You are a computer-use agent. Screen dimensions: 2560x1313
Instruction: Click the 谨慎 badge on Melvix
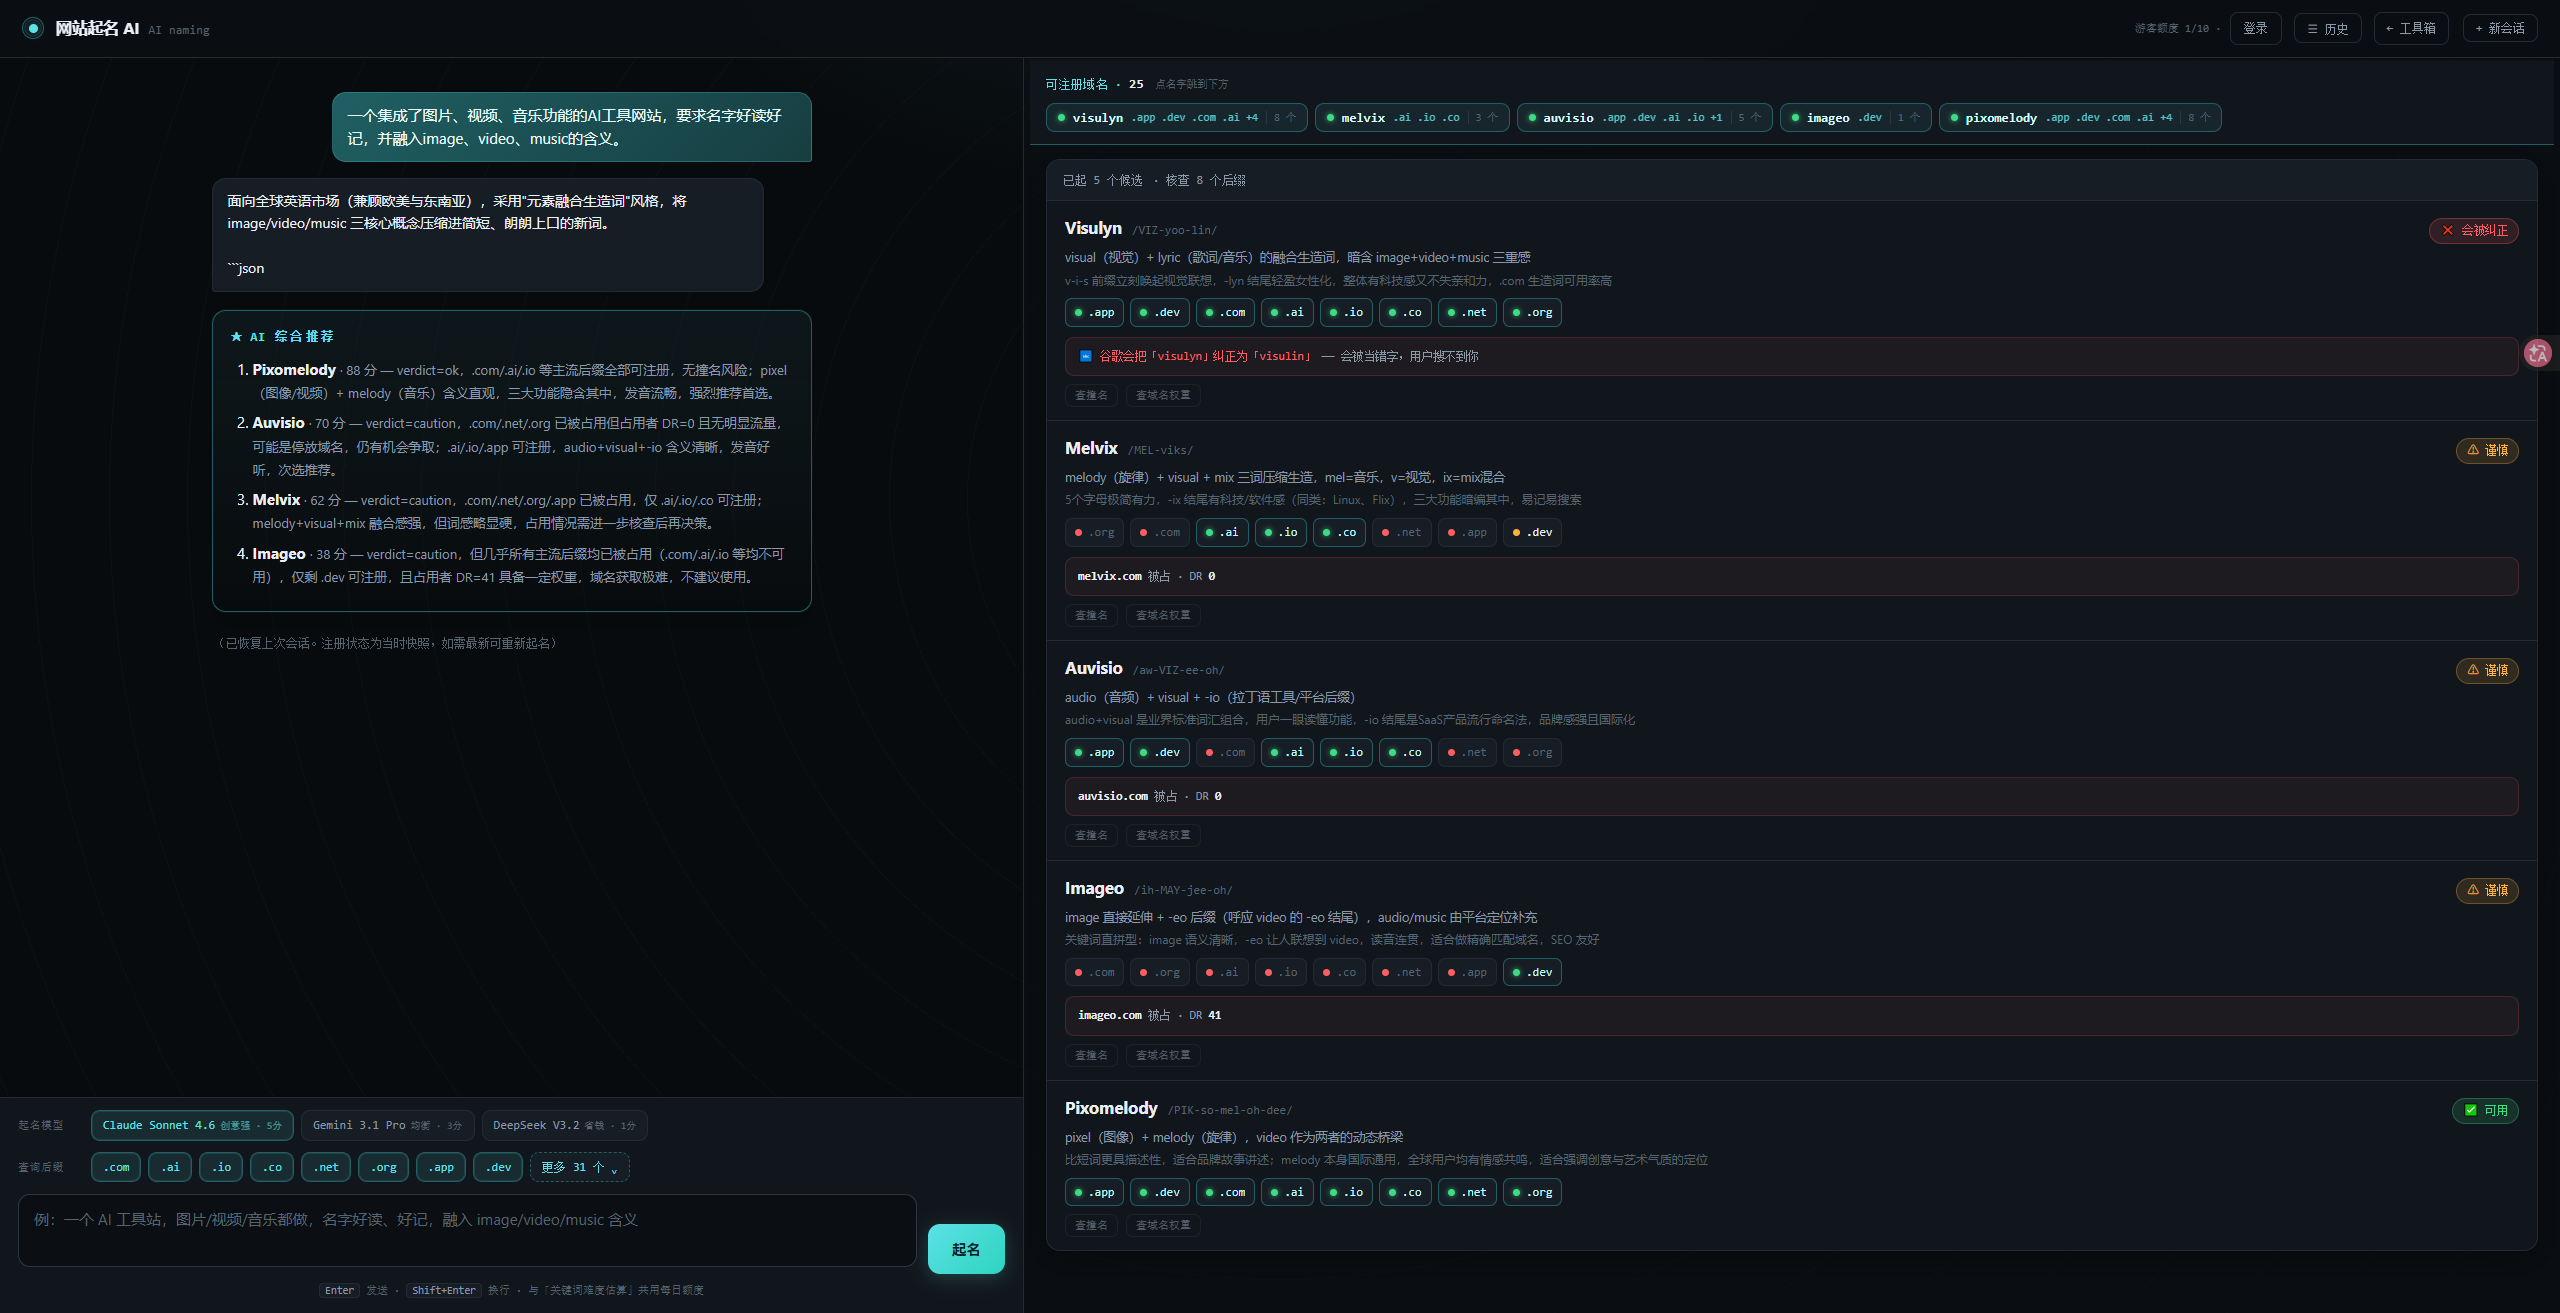point(2487,451)
